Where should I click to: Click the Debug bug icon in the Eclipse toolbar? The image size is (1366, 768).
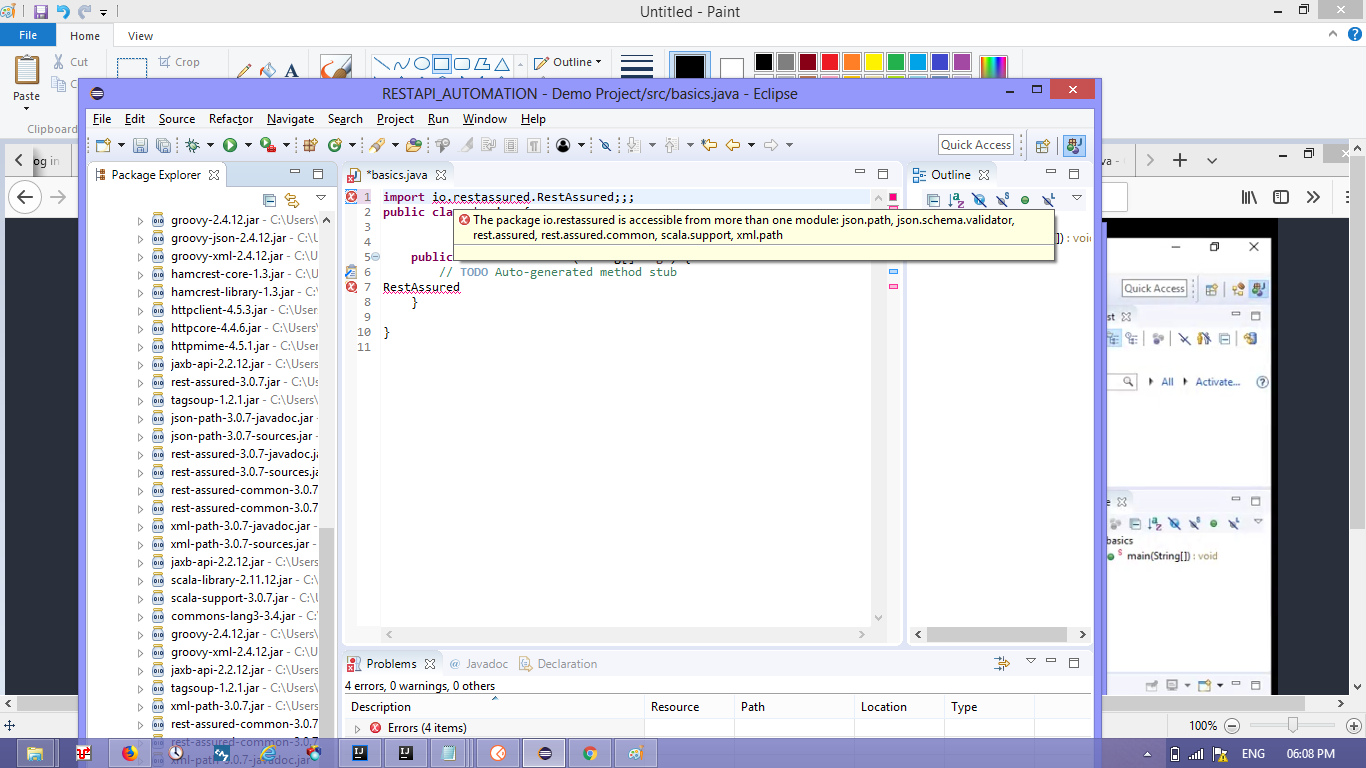pos(193,145)
